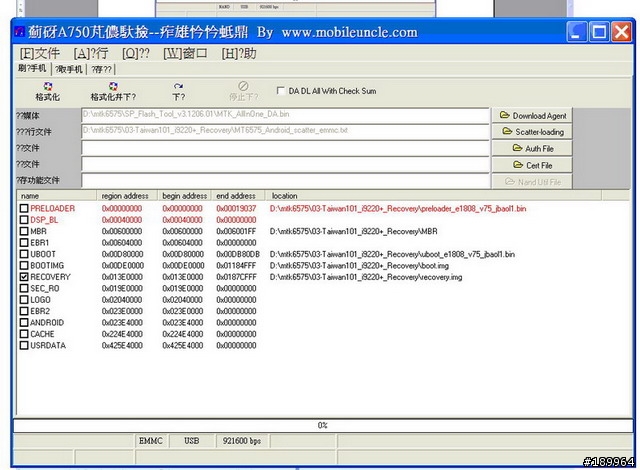640x470 pixels.
Task: Switch to the second phone readback tab
Action: (x=69, y=69)
